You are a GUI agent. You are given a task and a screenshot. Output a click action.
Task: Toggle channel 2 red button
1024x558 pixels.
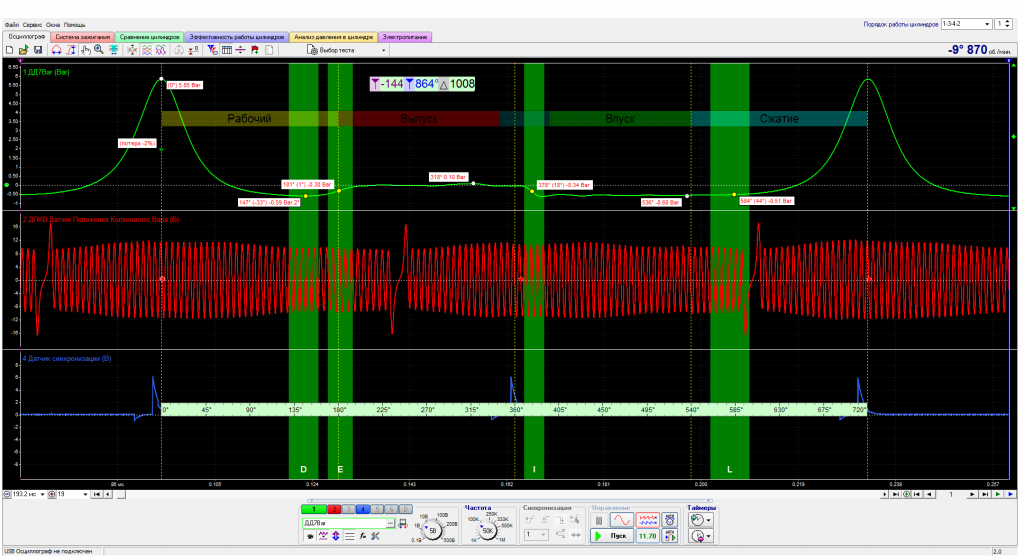click(x=334, y=509)
